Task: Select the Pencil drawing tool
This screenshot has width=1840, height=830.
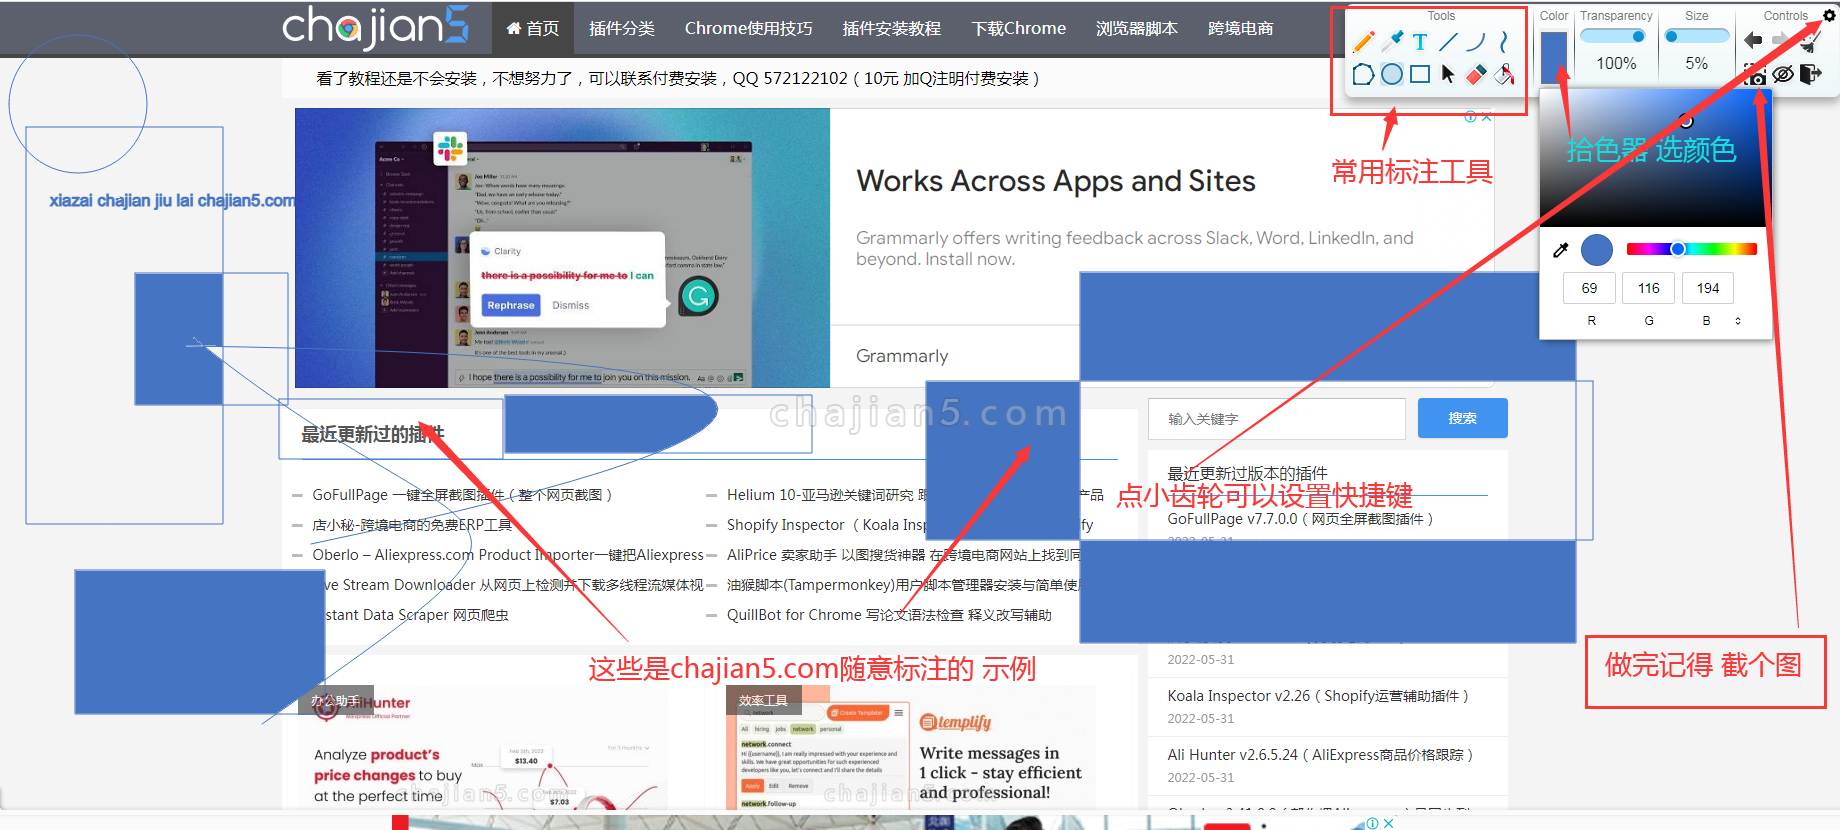Action: click(x=1363, y=42)
